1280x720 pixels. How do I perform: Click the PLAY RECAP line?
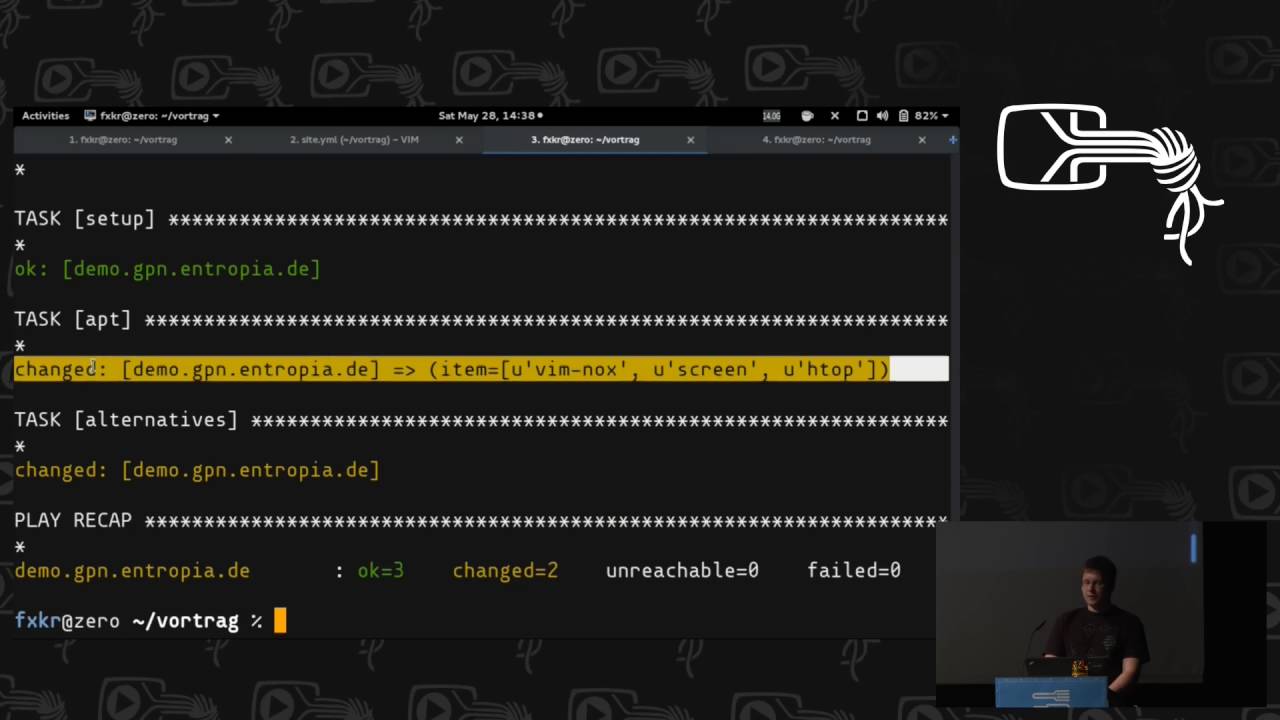coord(481,521)
